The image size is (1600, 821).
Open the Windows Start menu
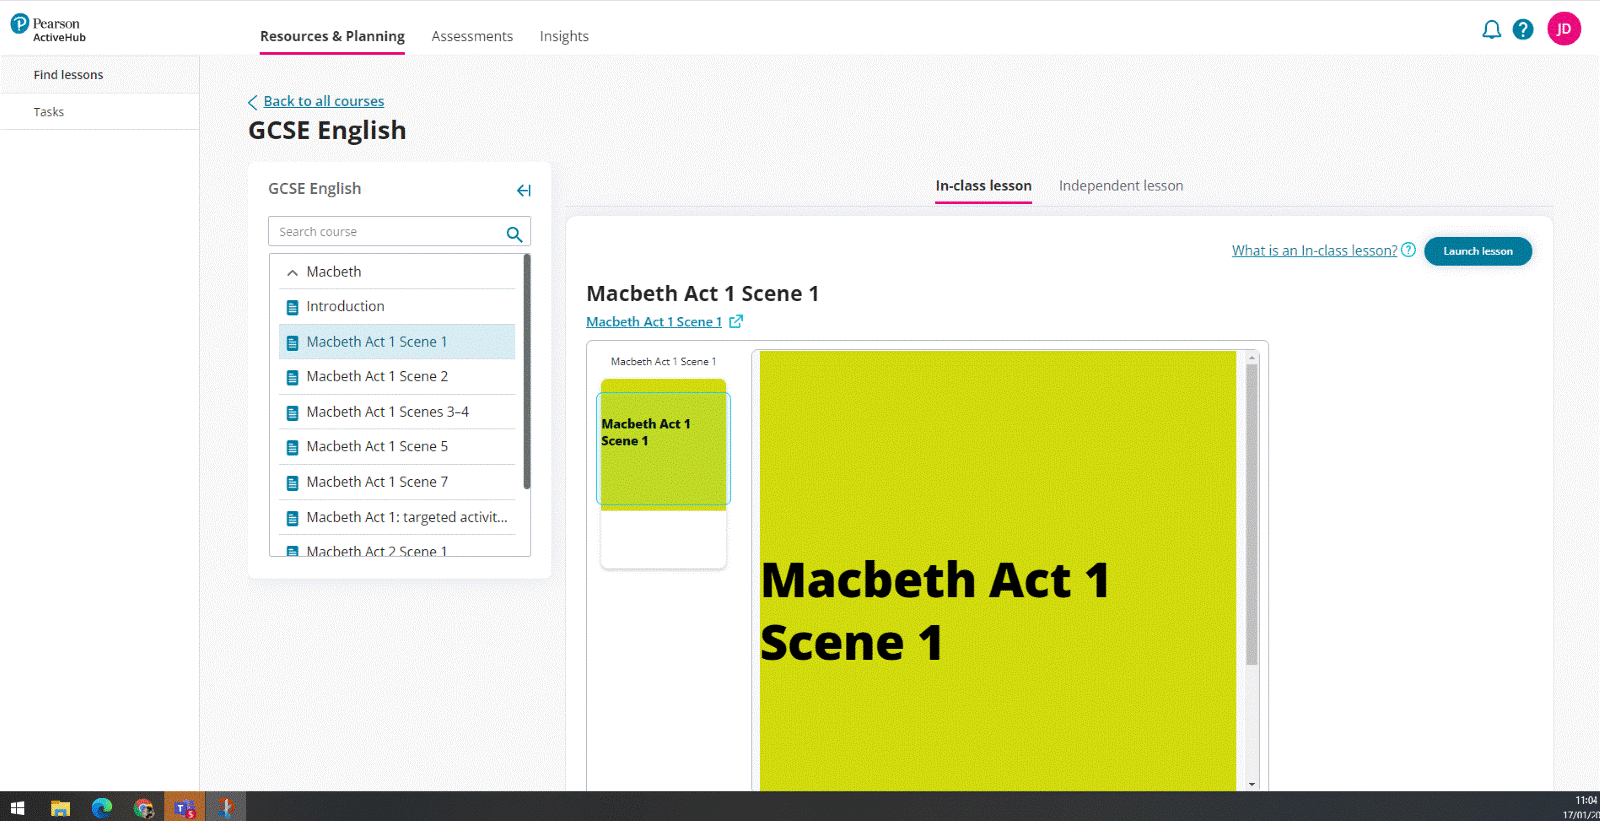[x=17, y=808]
